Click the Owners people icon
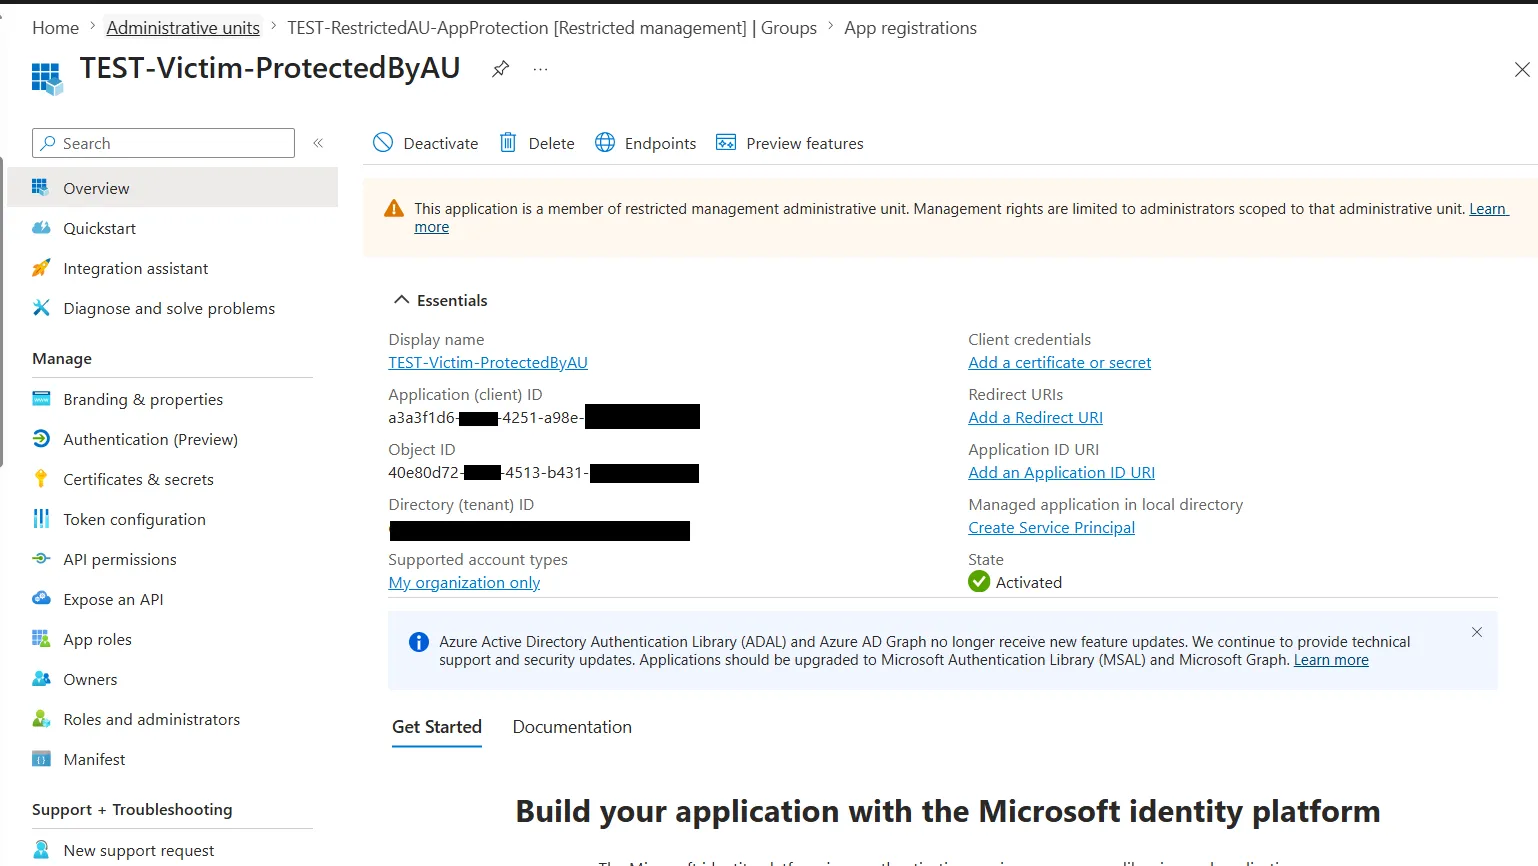 [41, 678]
